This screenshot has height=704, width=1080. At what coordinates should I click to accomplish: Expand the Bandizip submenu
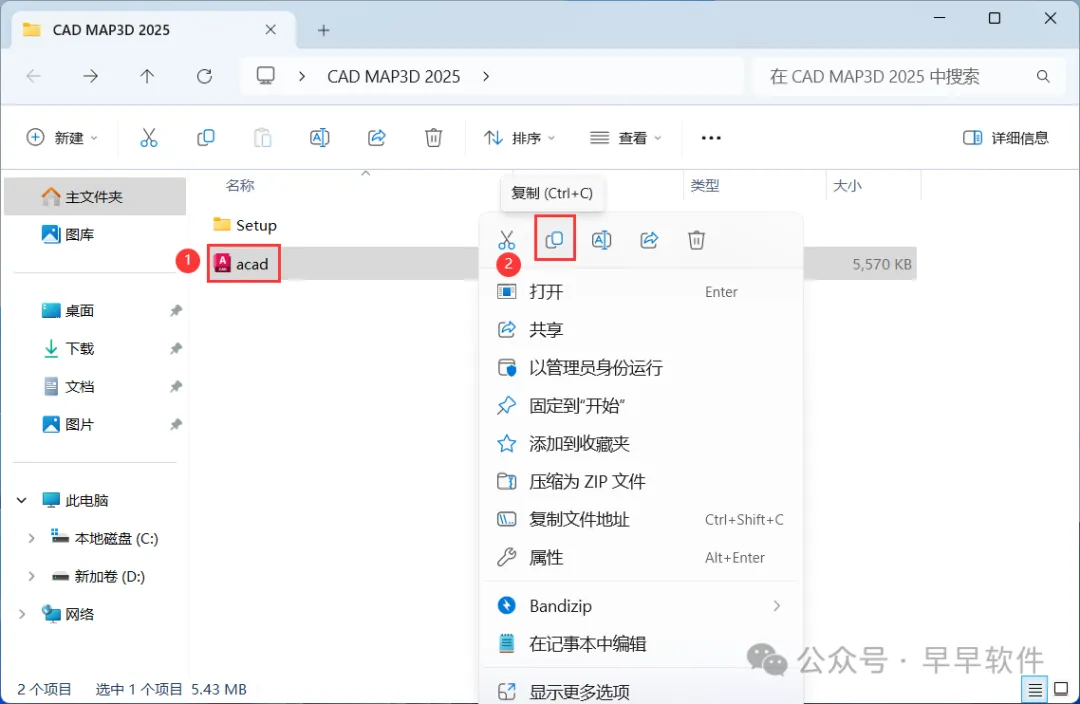776,605
